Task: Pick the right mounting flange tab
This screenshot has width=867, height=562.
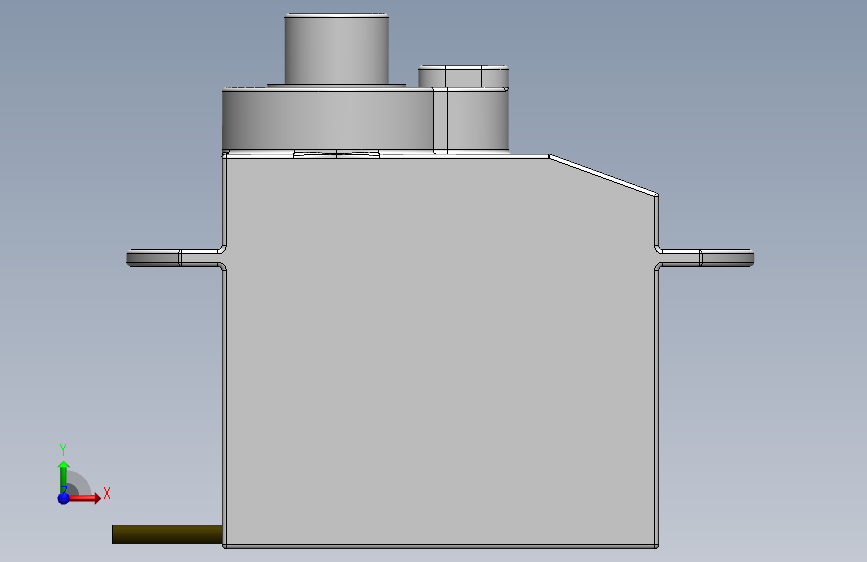Action: point(705,258)
